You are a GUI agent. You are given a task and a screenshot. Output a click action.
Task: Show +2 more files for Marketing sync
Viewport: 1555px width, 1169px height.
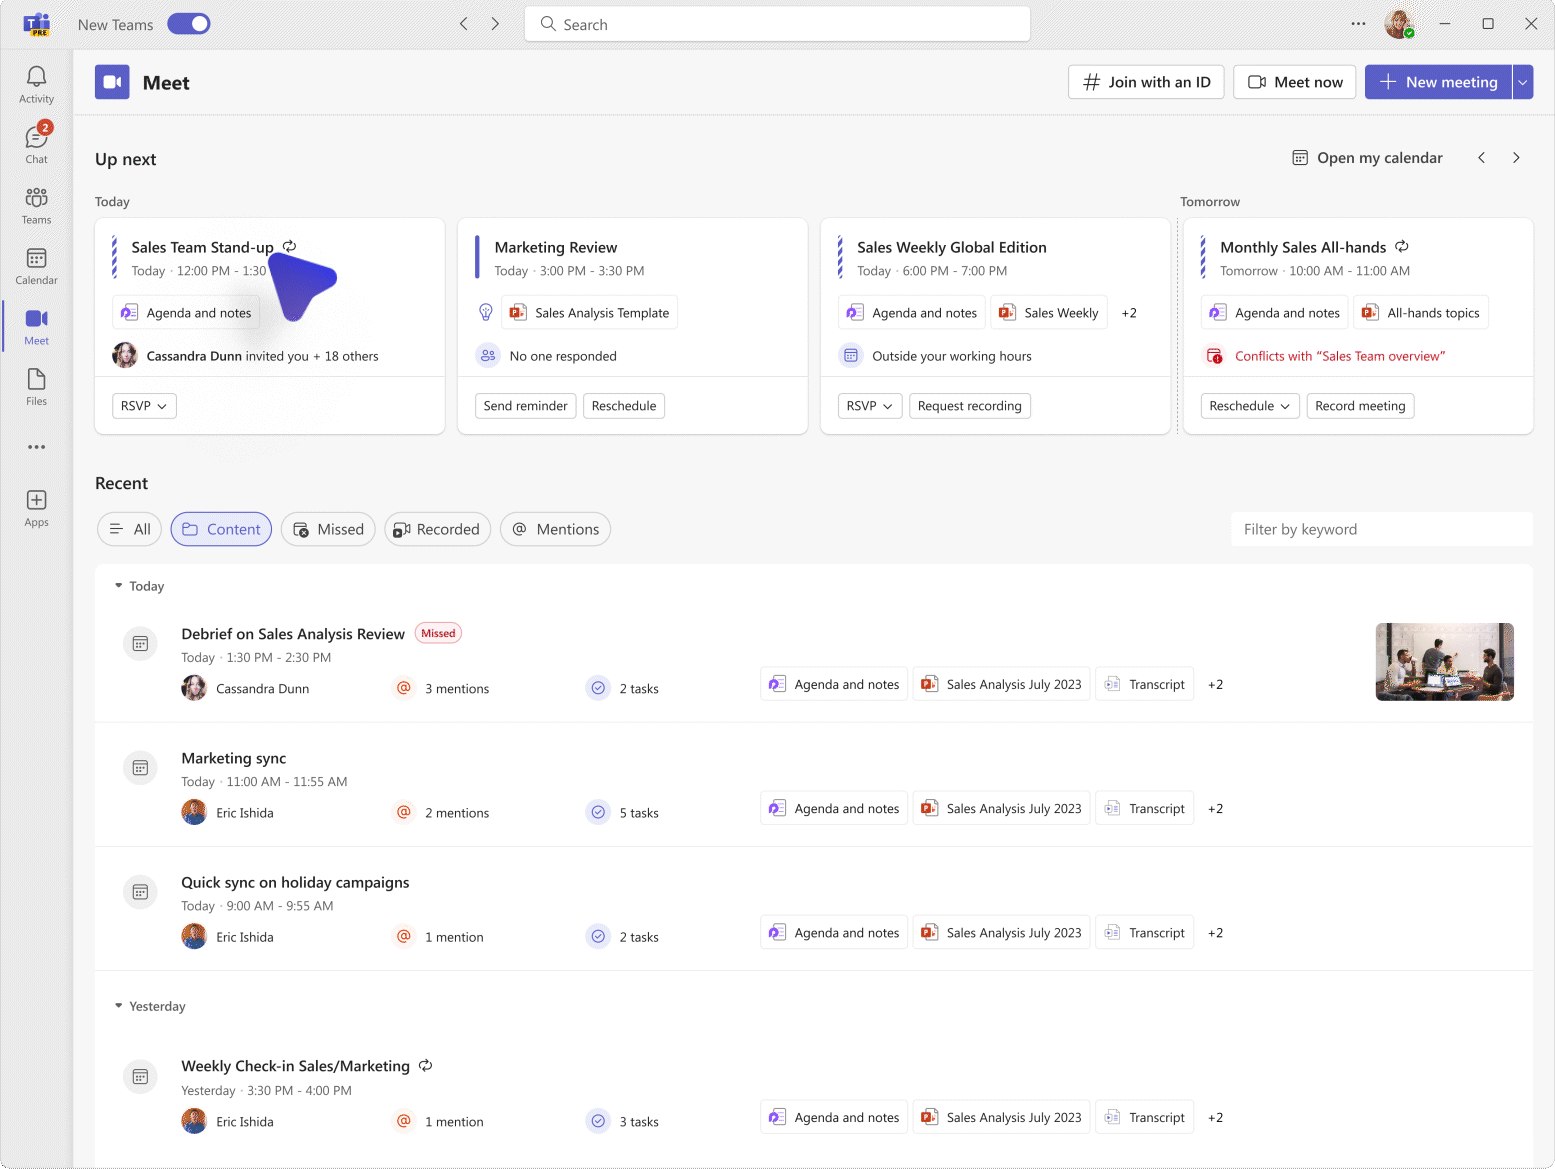pyautogui.click(x=1215, y=809)
